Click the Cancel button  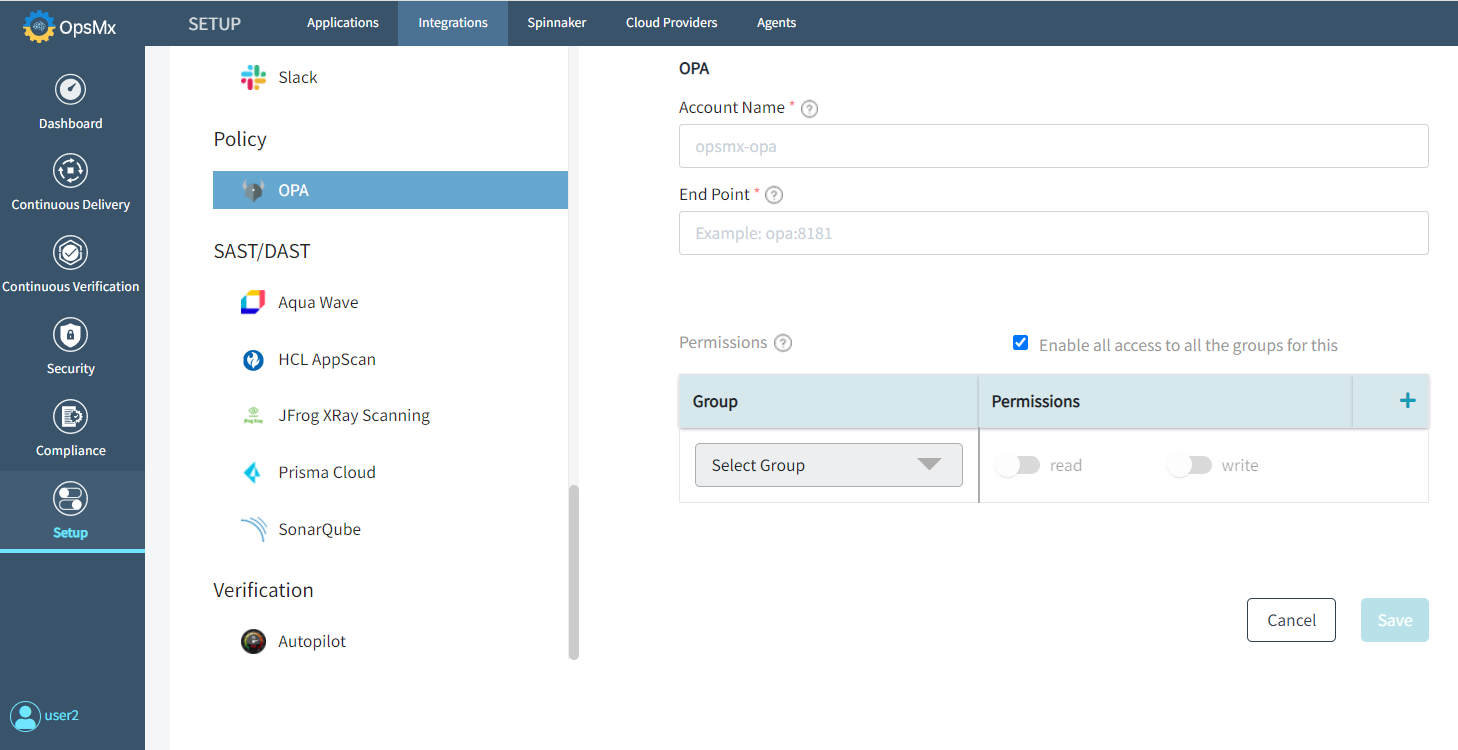(1291, 619)
